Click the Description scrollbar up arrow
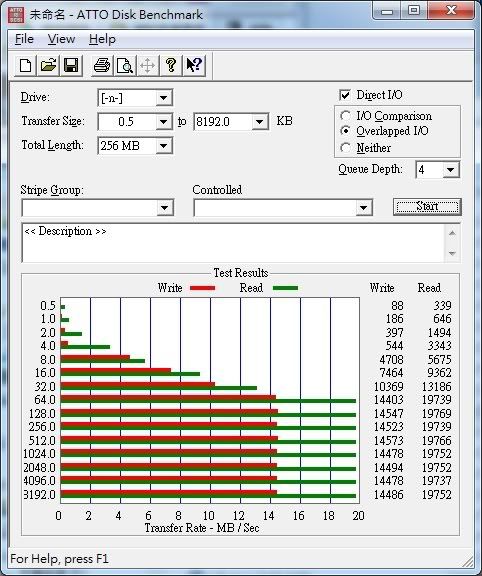 click(452, 233)
